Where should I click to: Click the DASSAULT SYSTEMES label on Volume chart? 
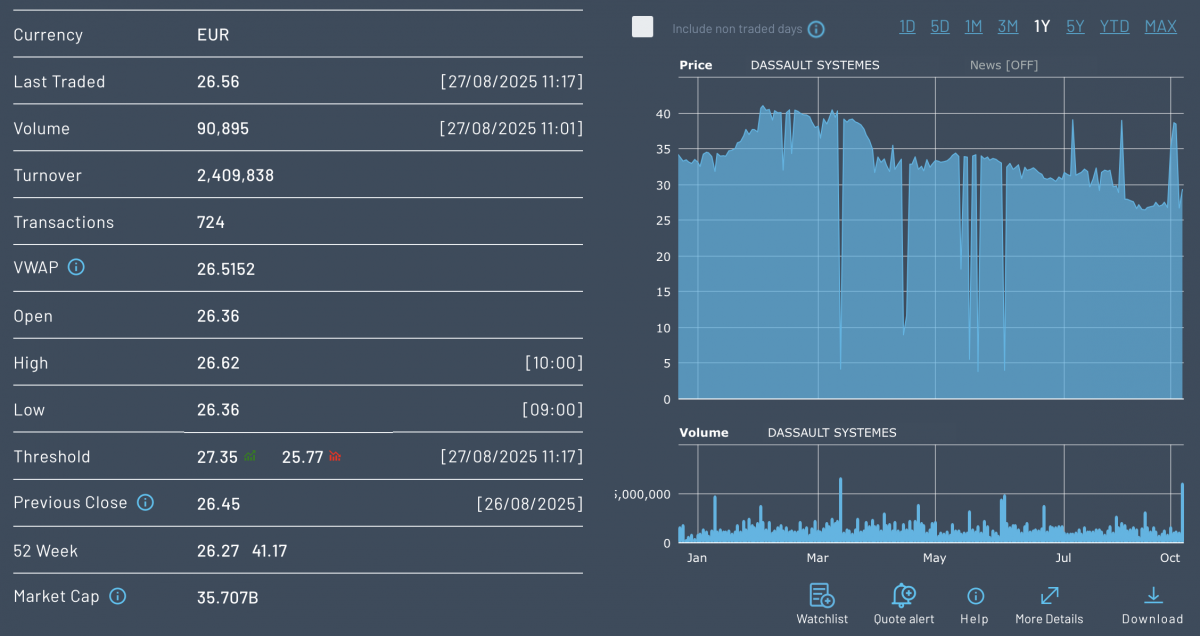832,433
